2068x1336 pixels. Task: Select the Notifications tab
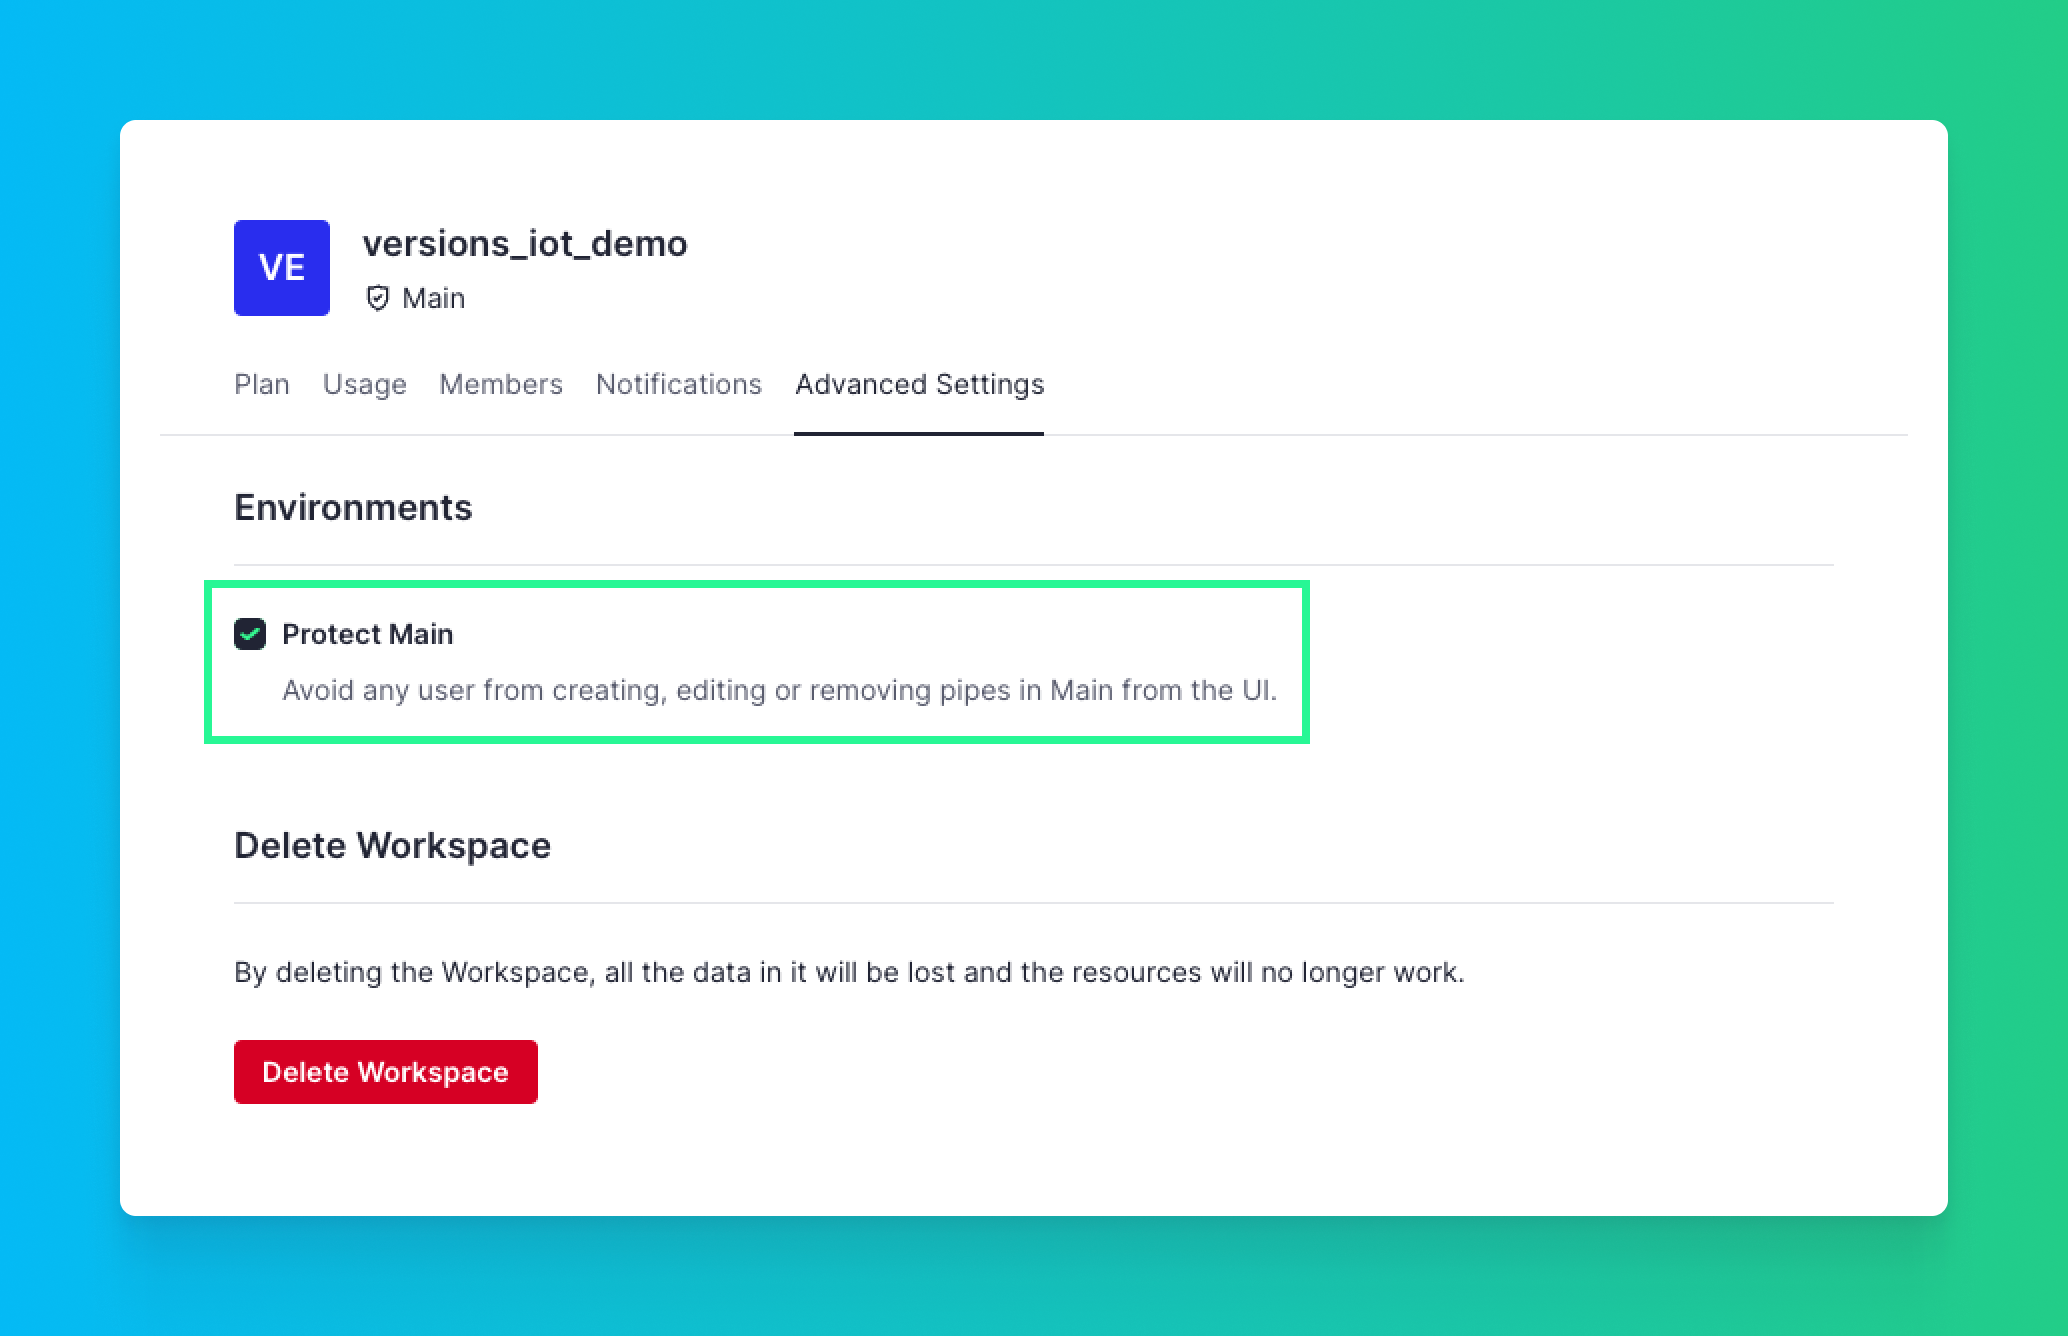(x=678, y=384)
